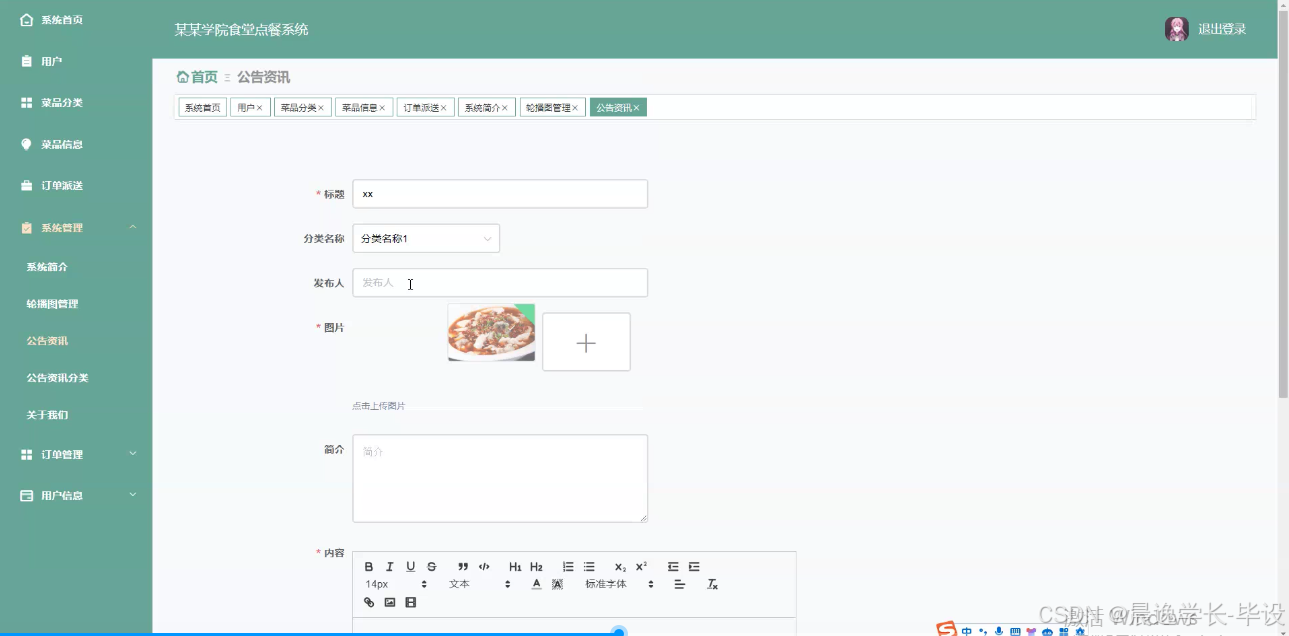Insert a hyperlink in the editor

point(369,602)
